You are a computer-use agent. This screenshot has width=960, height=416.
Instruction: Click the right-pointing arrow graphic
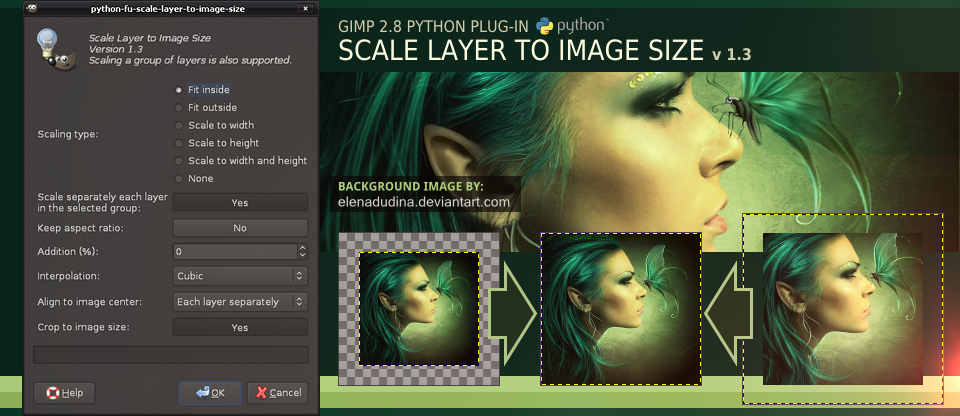(x=513, y=312)
